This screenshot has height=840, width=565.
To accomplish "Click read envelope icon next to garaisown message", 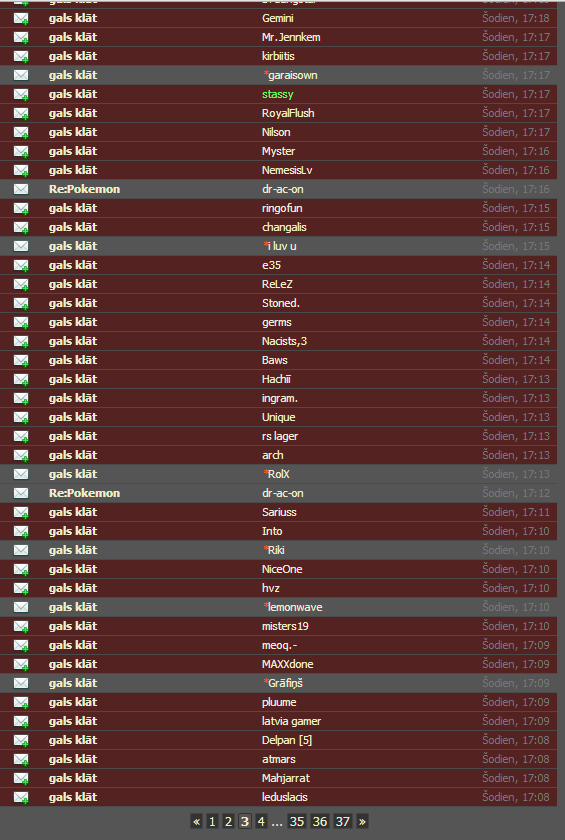I will pos(21,75).
